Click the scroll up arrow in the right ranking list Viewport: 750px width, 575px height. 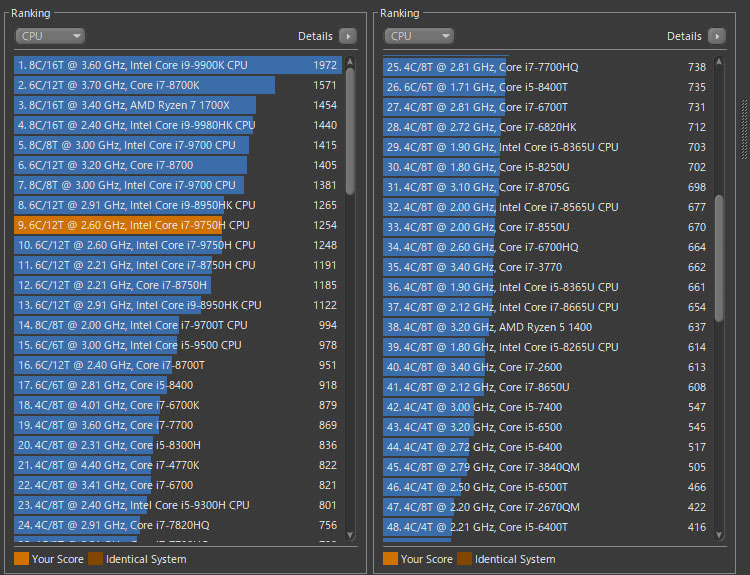(x=719, y=62)
